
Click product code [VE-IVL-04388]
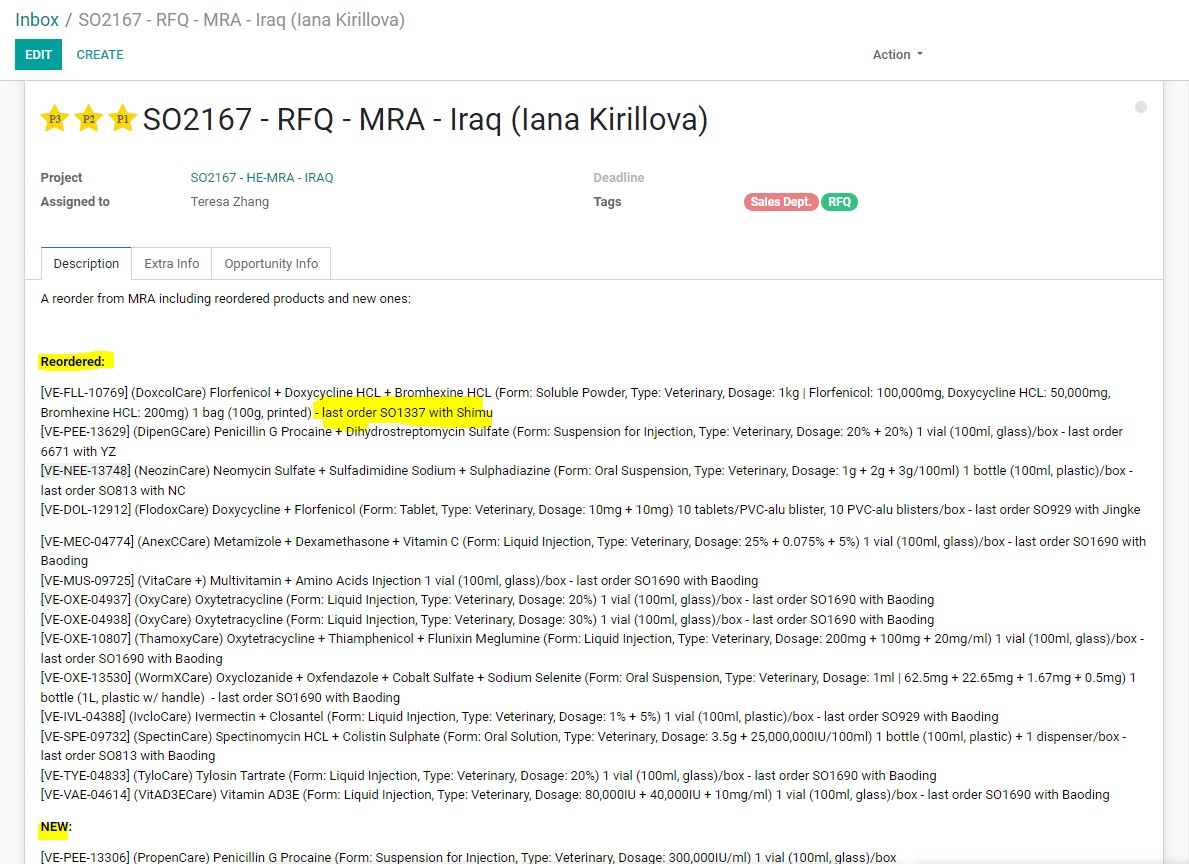point(83,717)
